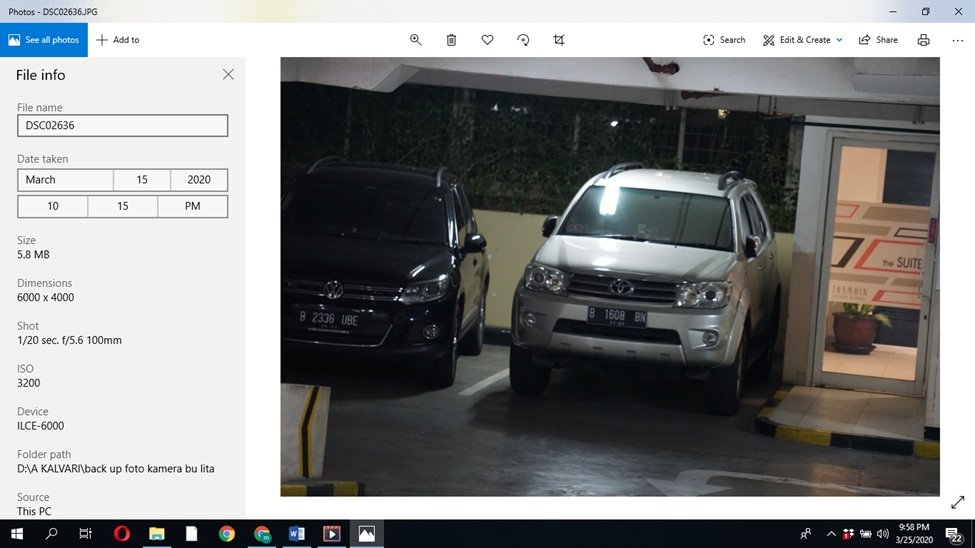The width and height of the screenshot is (975, 548).
Task: Open the Action Center notifications
Action: click(953, 534)
